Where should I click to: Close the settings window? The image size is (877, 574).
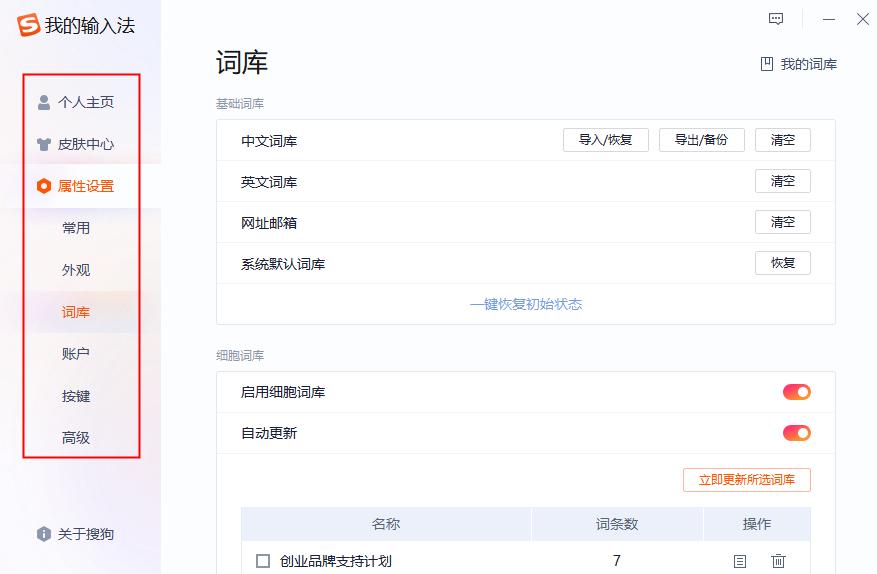(862, 19)
